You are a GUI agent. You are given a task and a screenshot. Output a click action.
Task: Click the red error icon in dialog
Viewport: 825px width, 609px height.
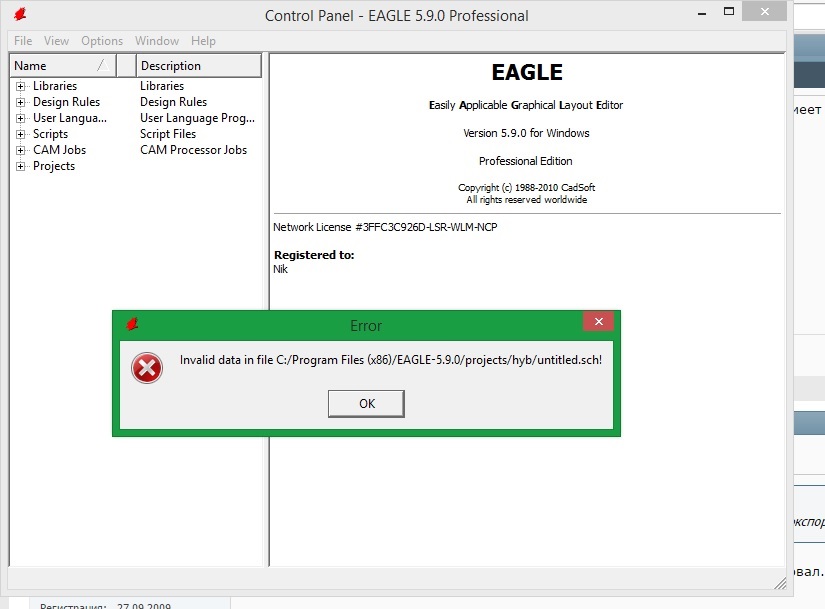[x=147, y=368]
